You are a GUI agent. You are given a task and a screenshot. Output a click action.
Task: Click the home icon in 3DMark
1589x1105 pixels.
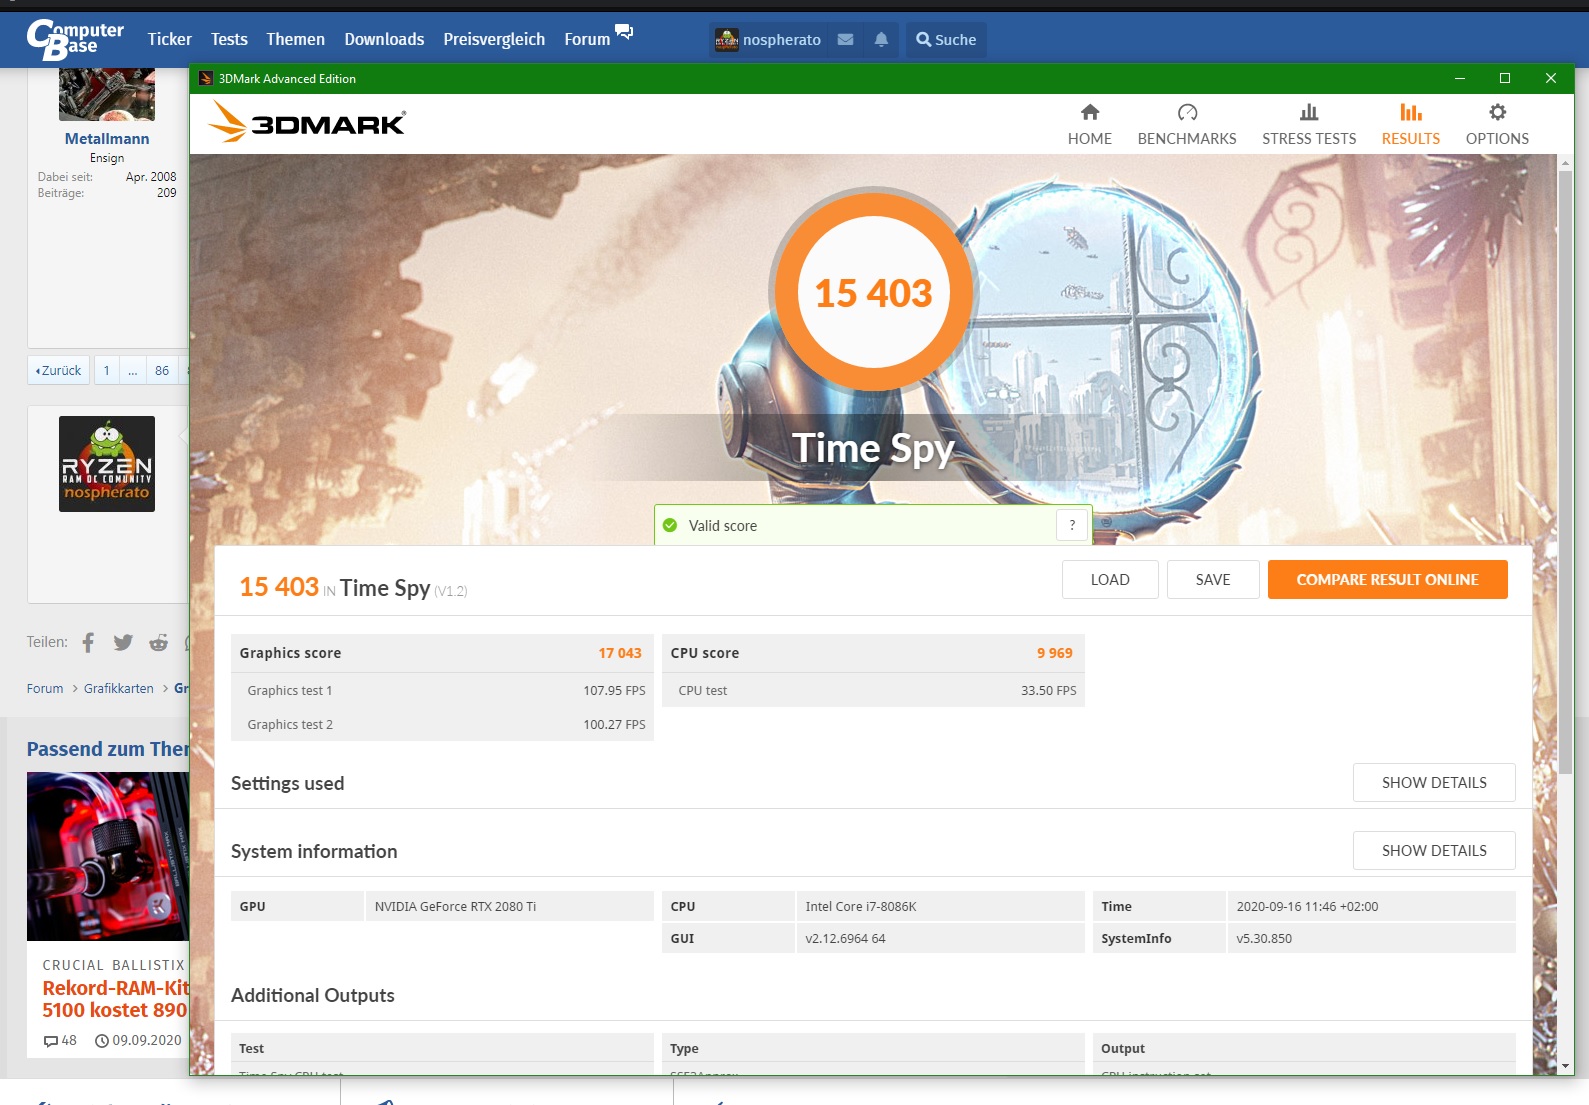1090,112
